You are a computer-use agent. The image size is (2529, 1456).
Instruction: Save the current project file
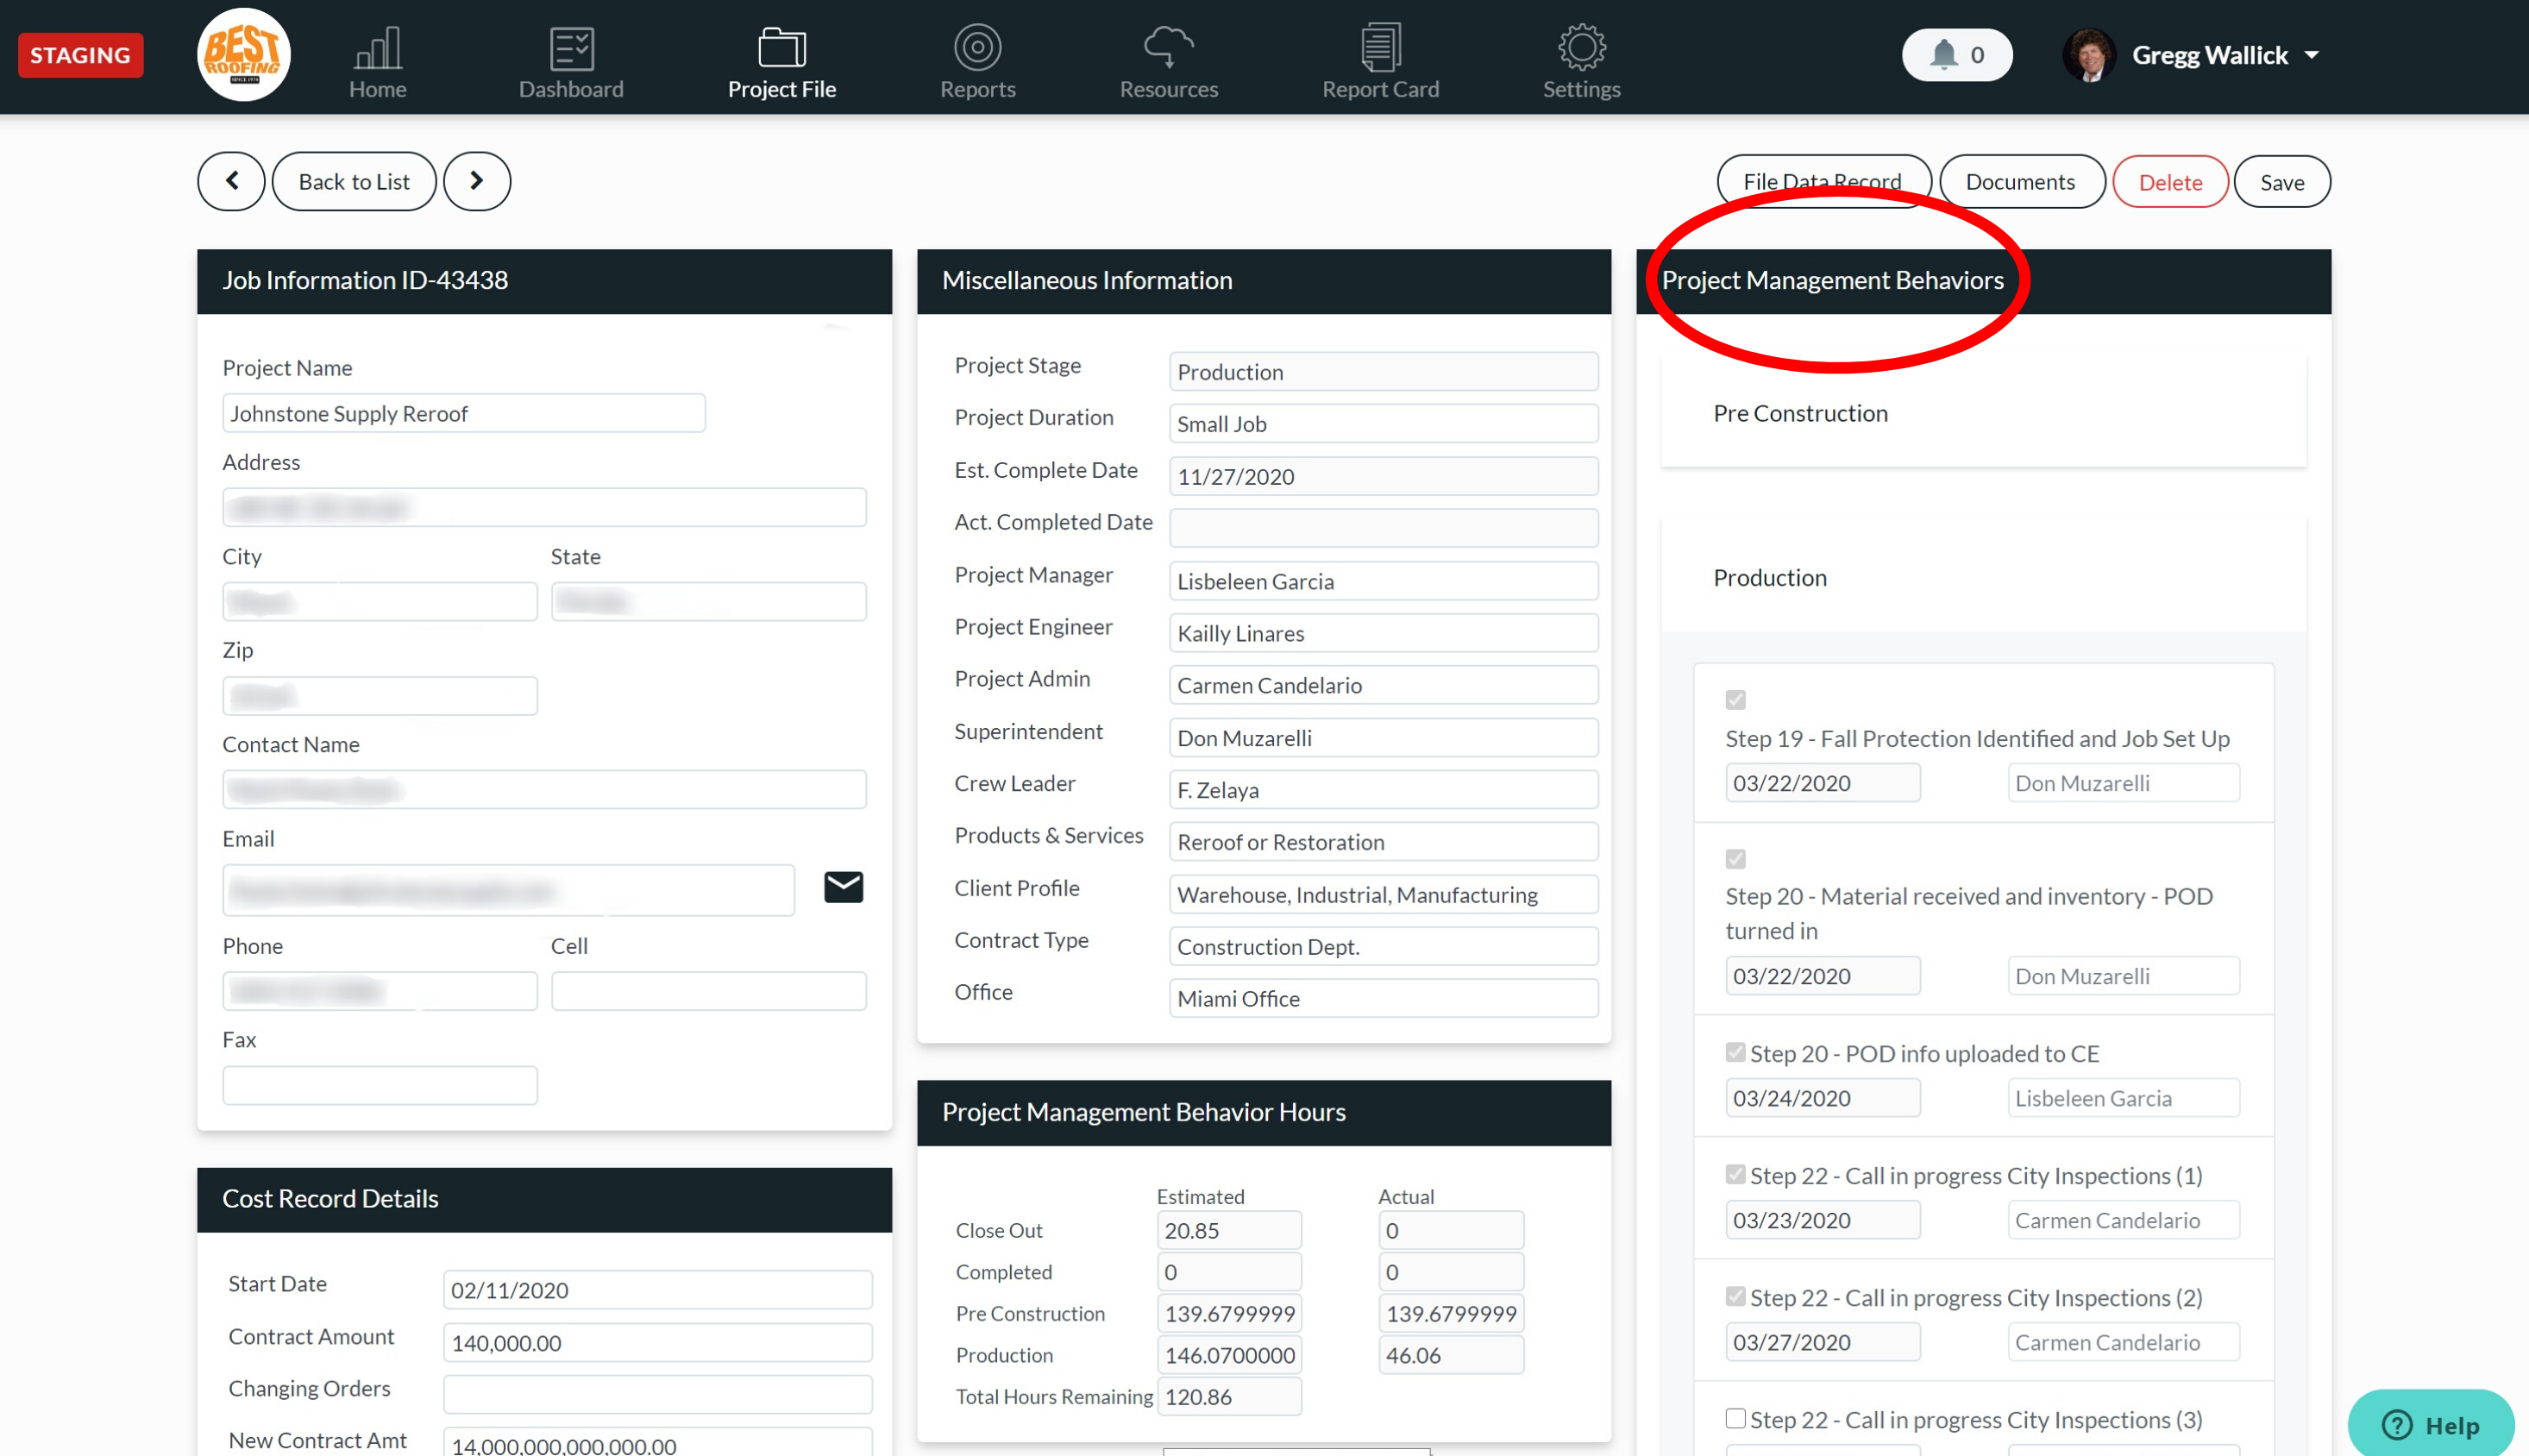click(x=2284, y=180)
